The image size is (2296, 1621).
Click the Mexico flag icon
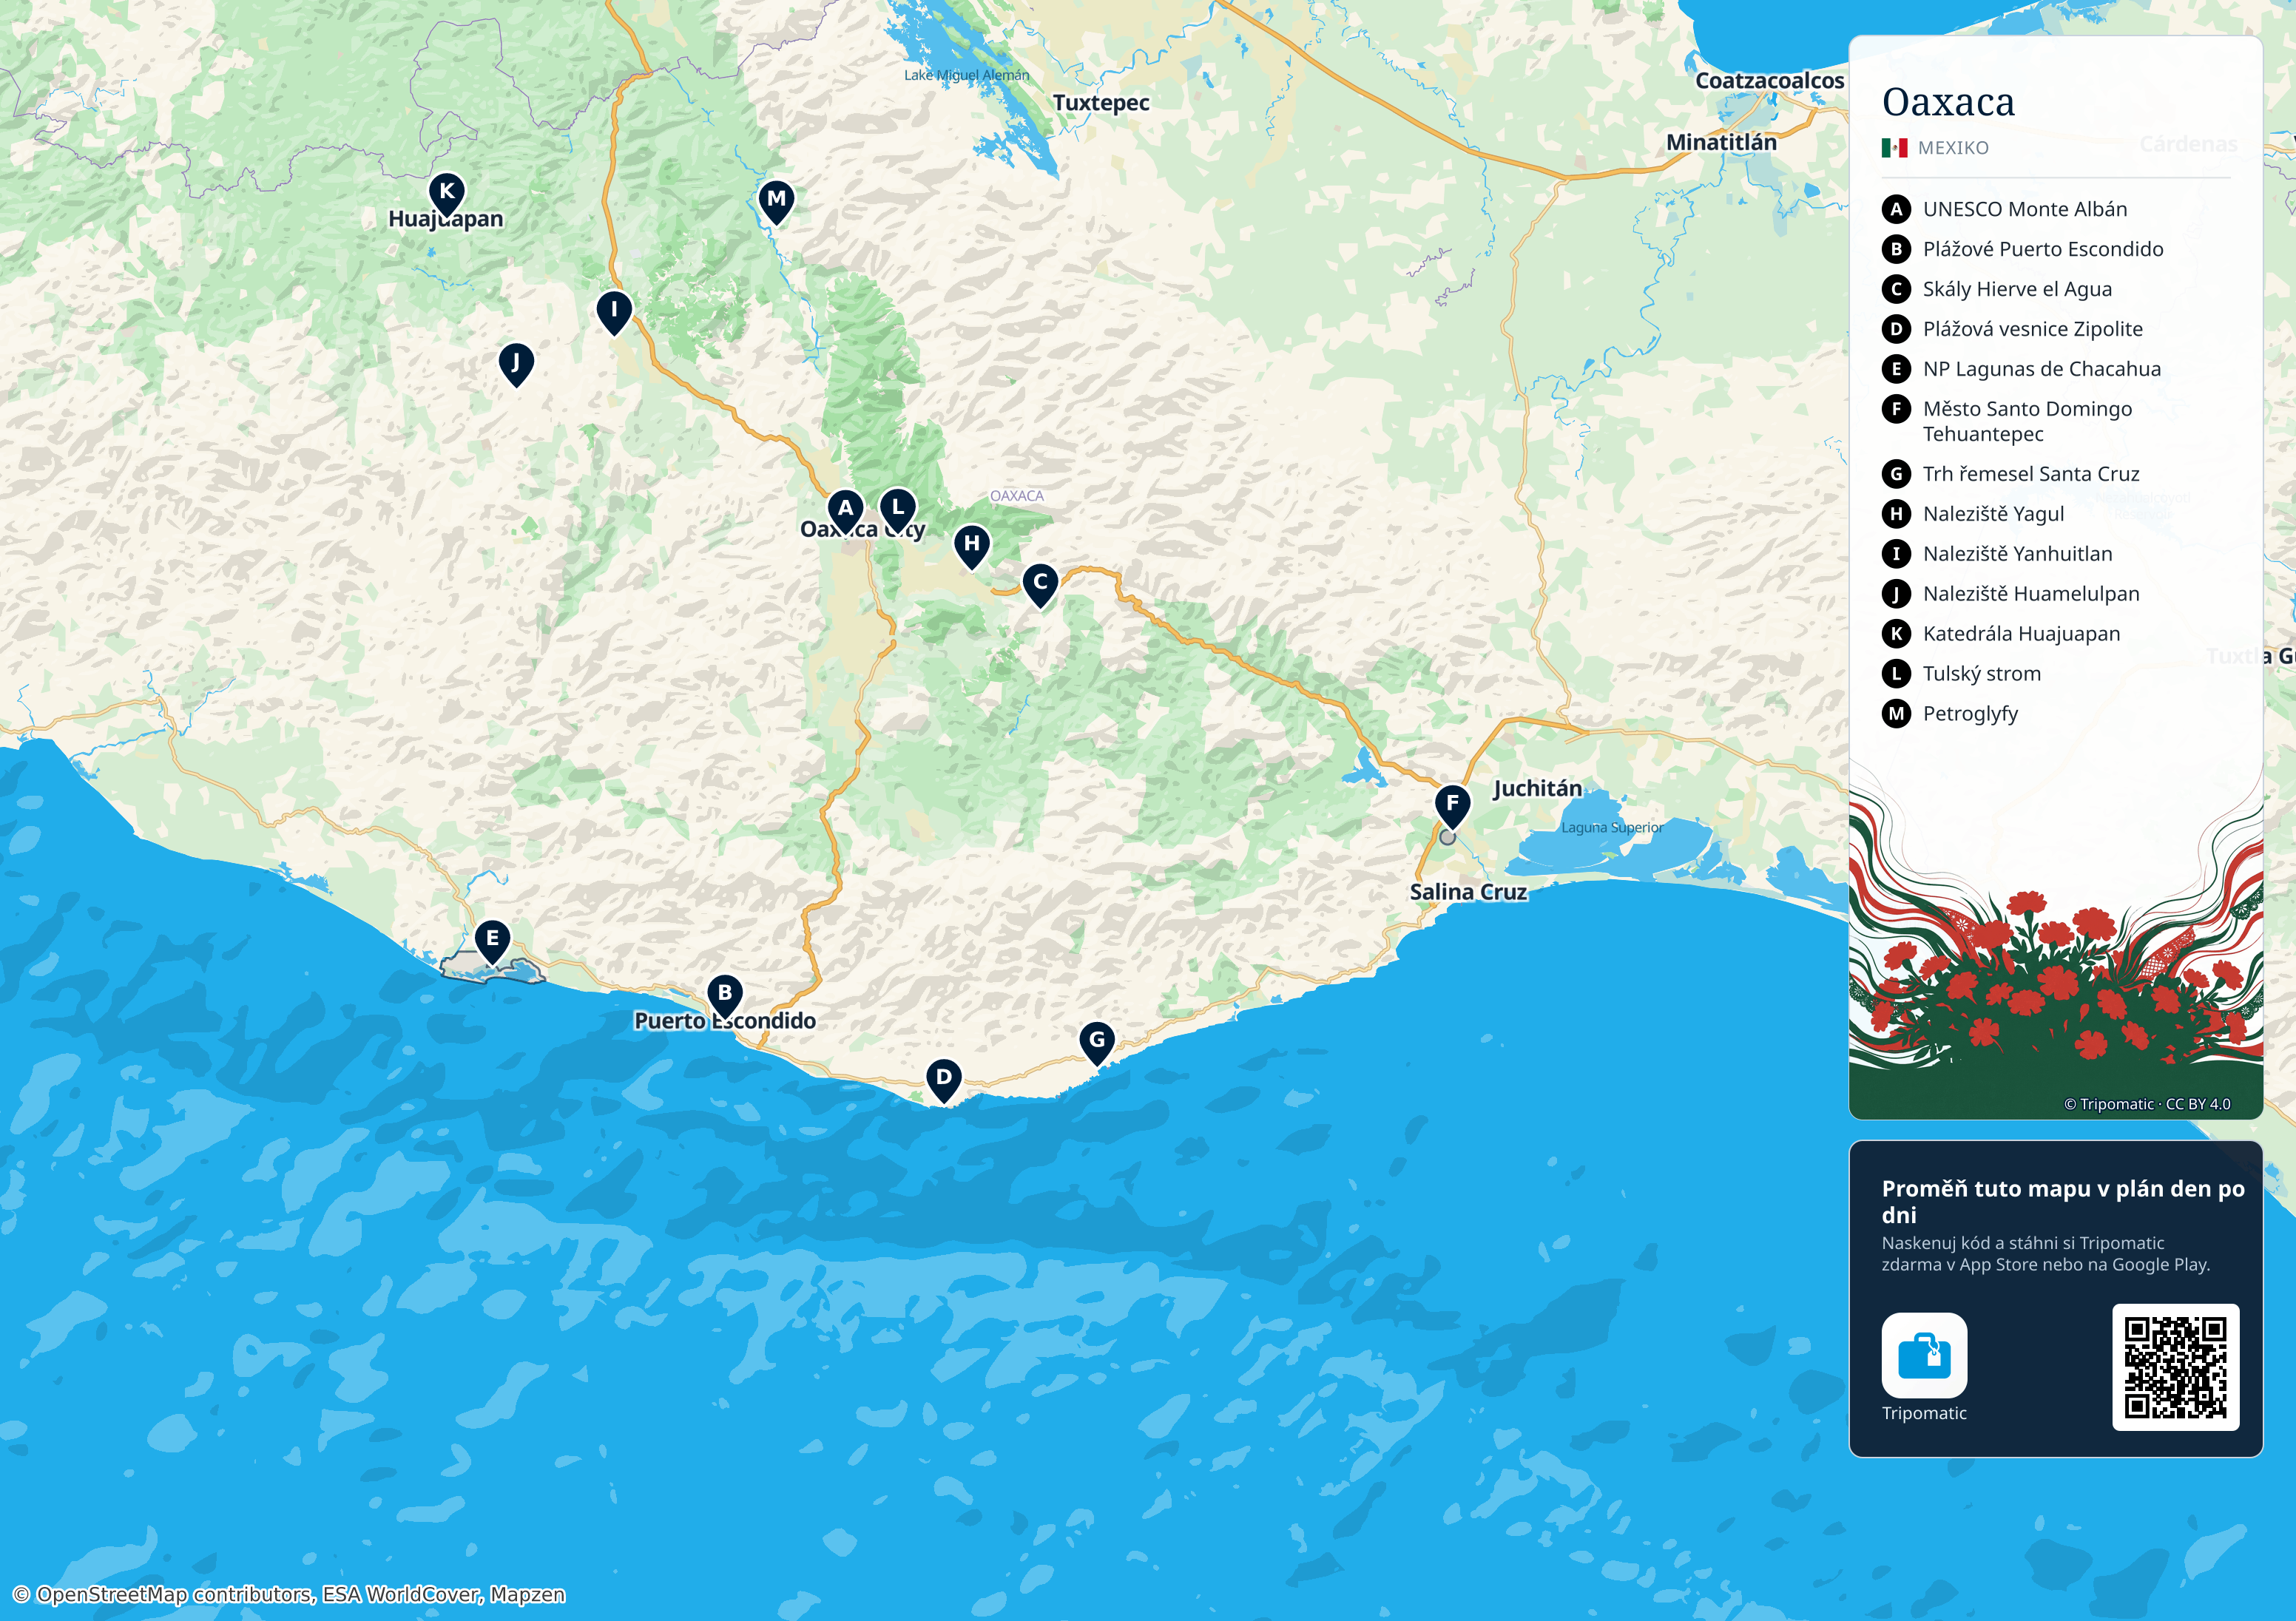point(1894,148)
